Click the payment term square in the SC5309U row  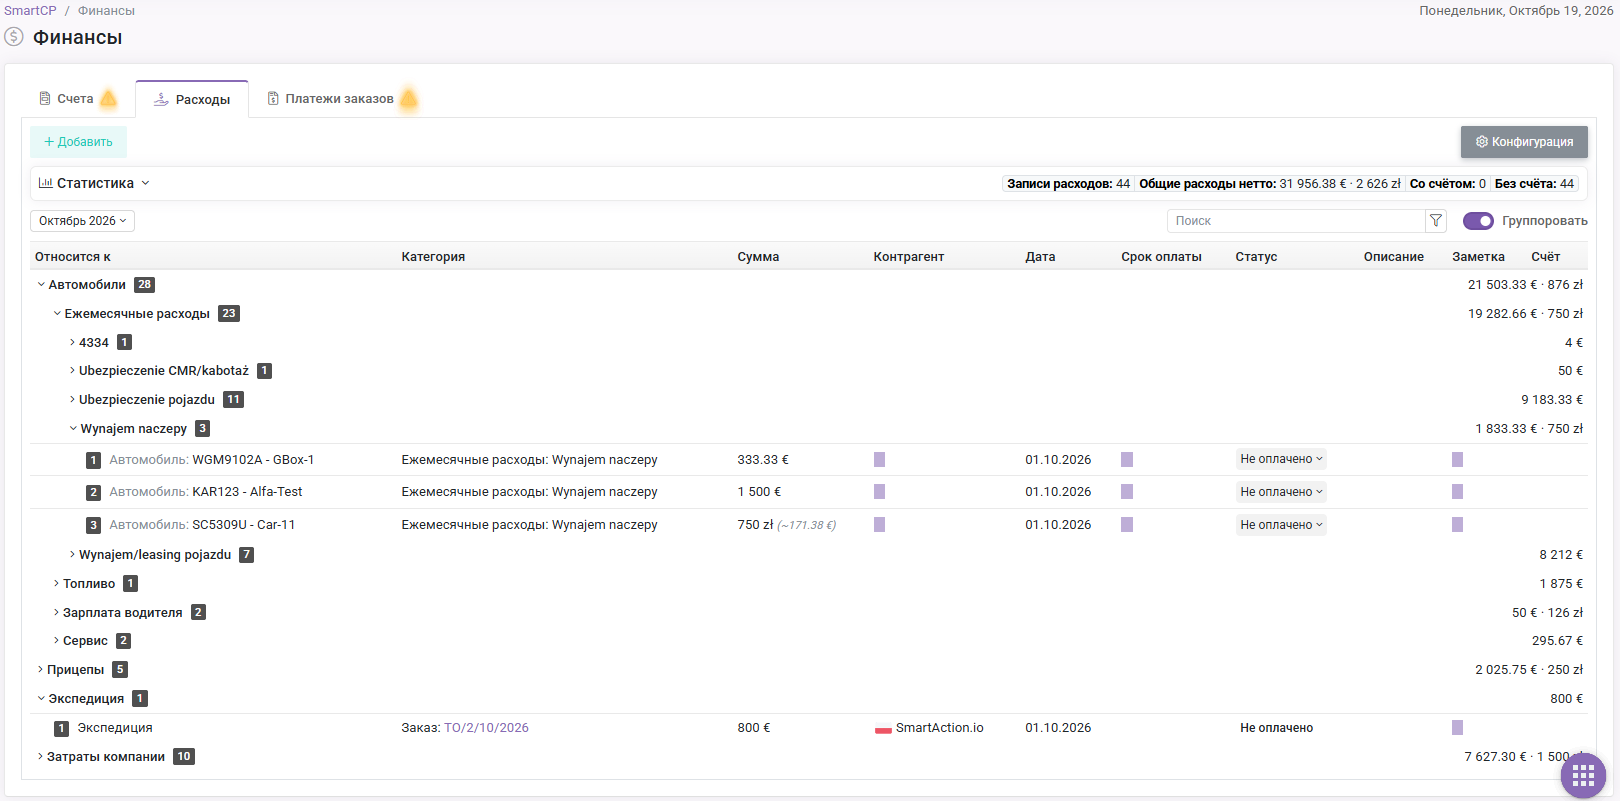tap(1127, 525)
